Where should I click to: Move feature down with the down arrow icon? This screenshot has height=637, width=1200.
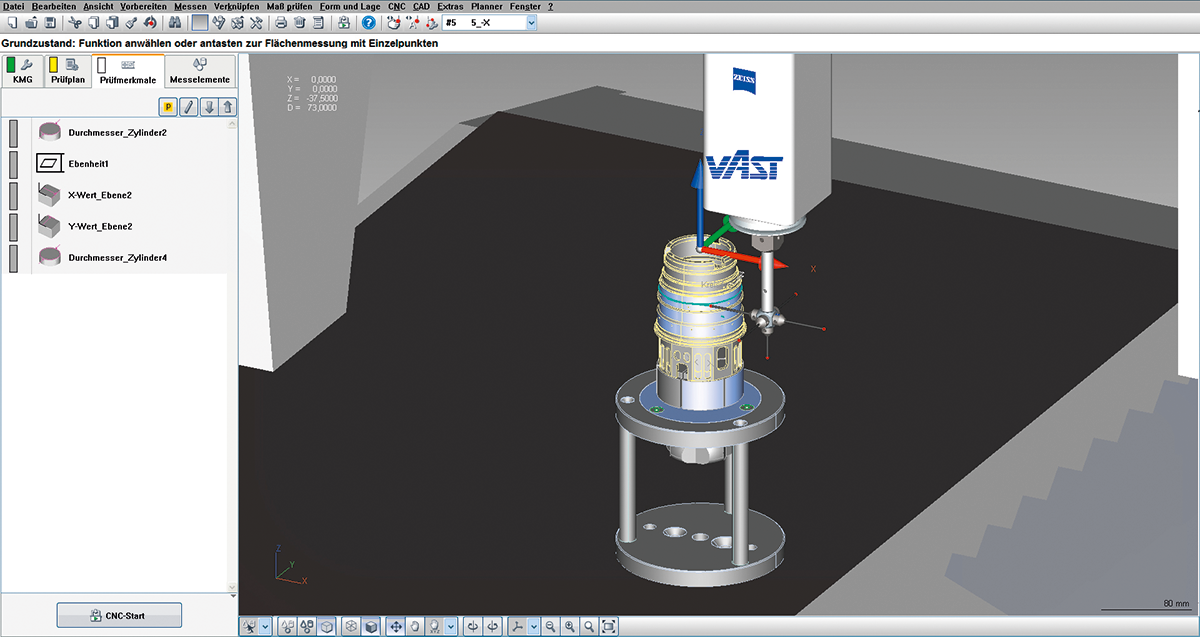click(x=209, y=107)
